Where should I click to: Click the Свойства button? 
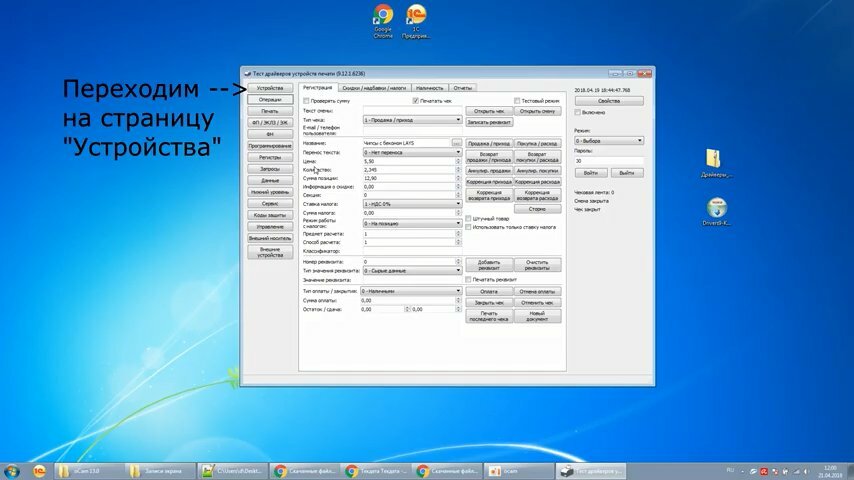click(609, 101)
